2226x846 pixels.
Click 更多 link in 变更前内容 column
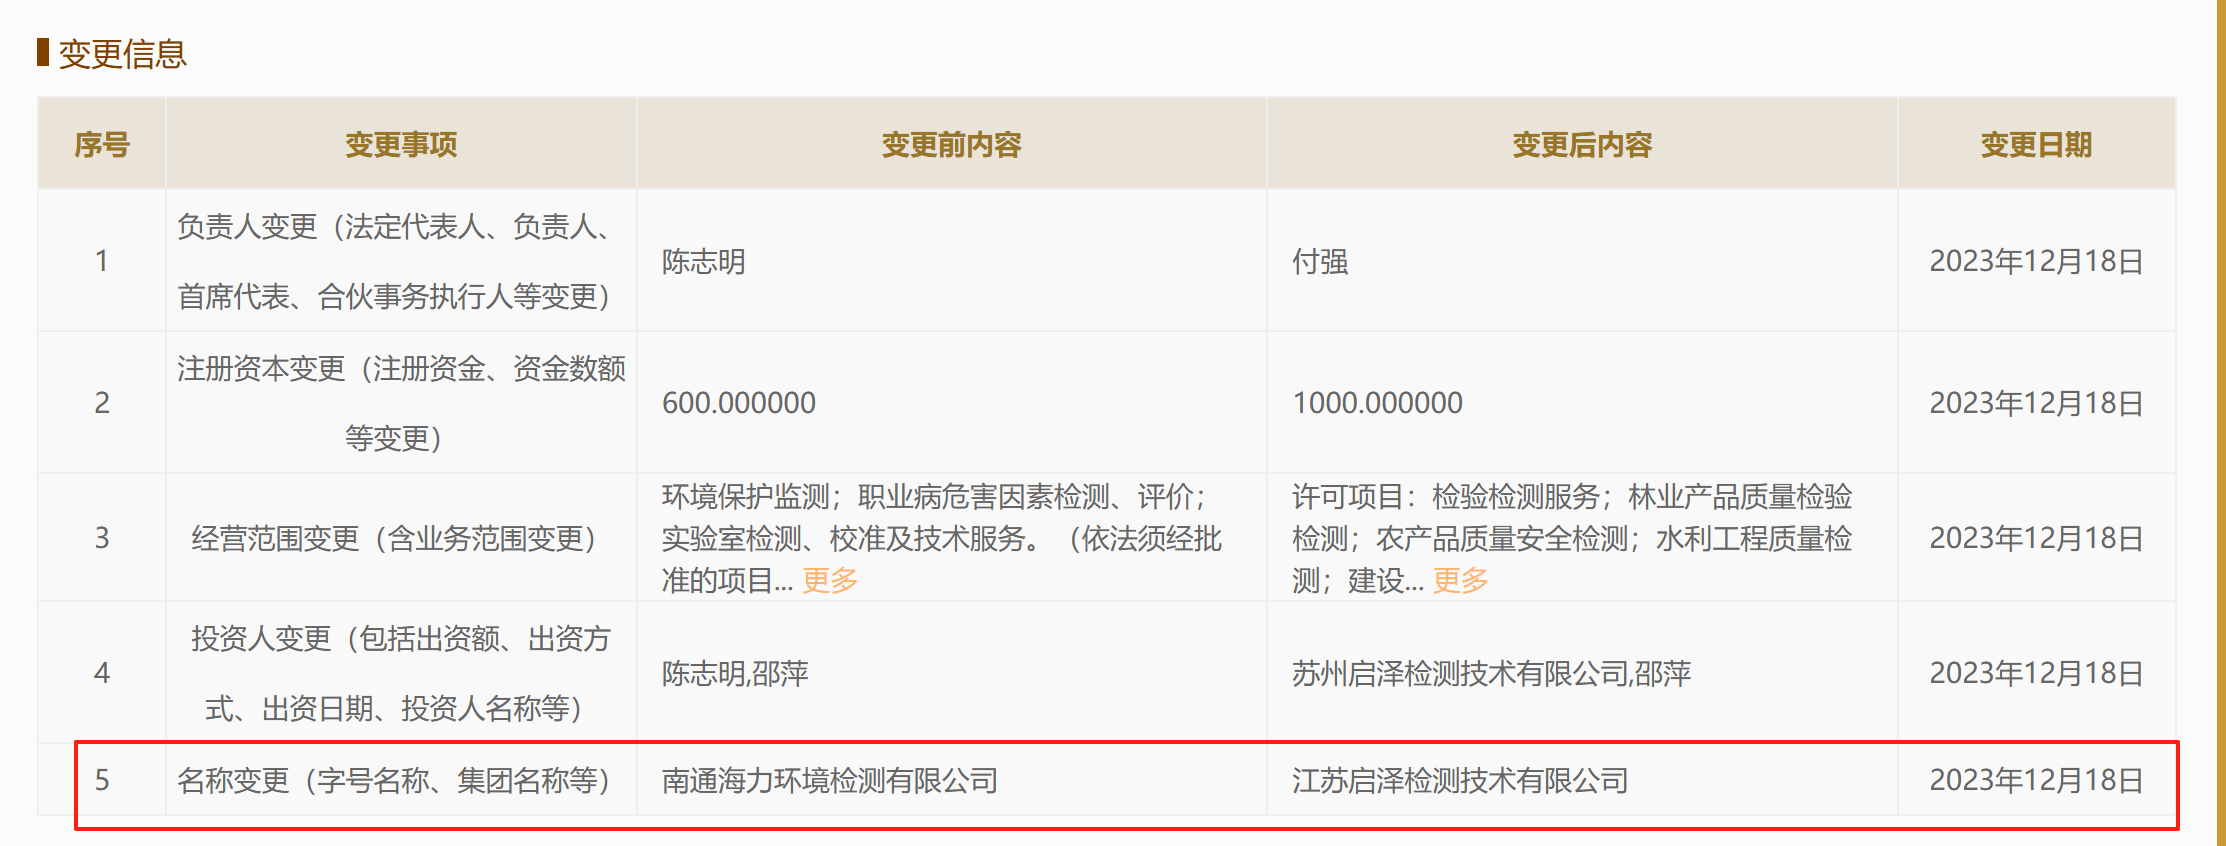pyautogui.click(x=830, y=580)
